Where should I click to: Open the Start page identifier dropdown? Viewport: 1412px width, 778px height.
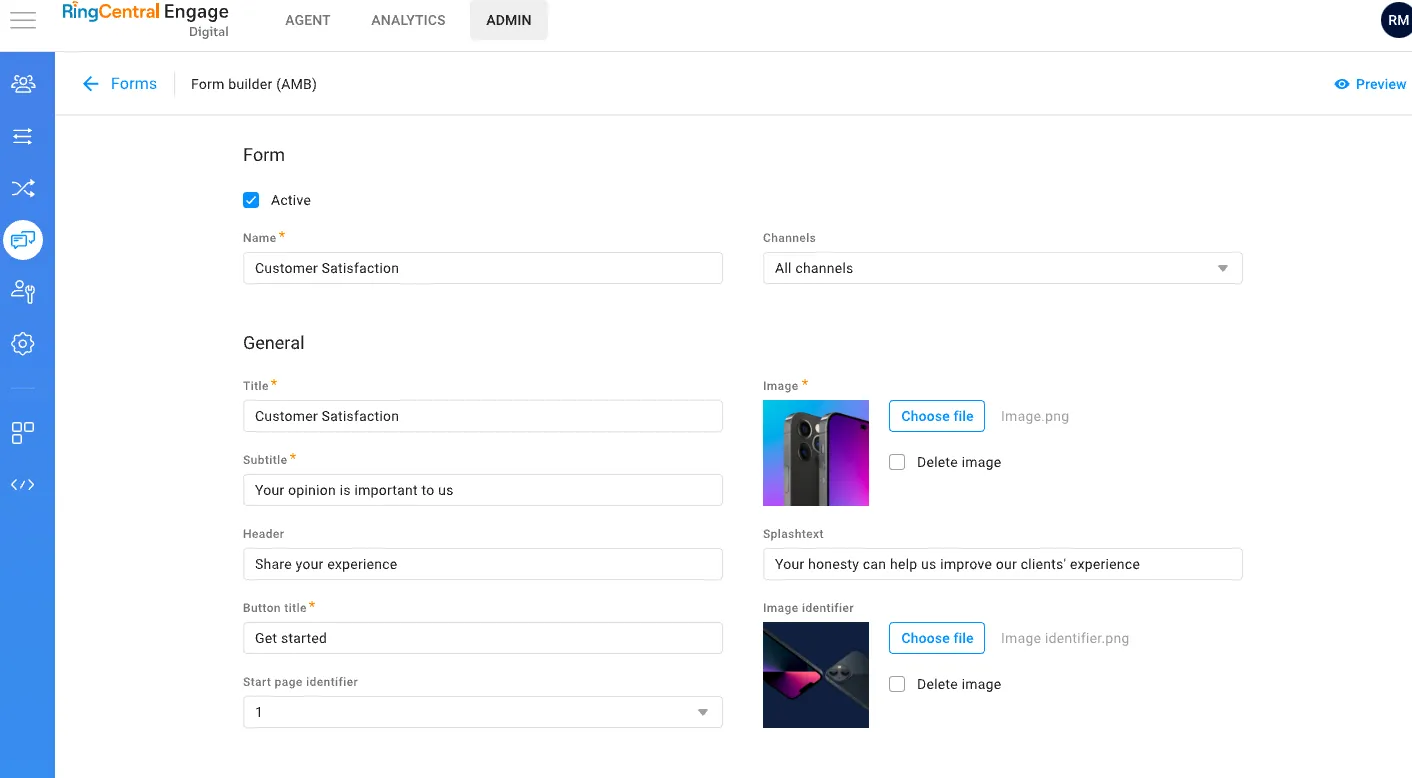tap(482, 712)
